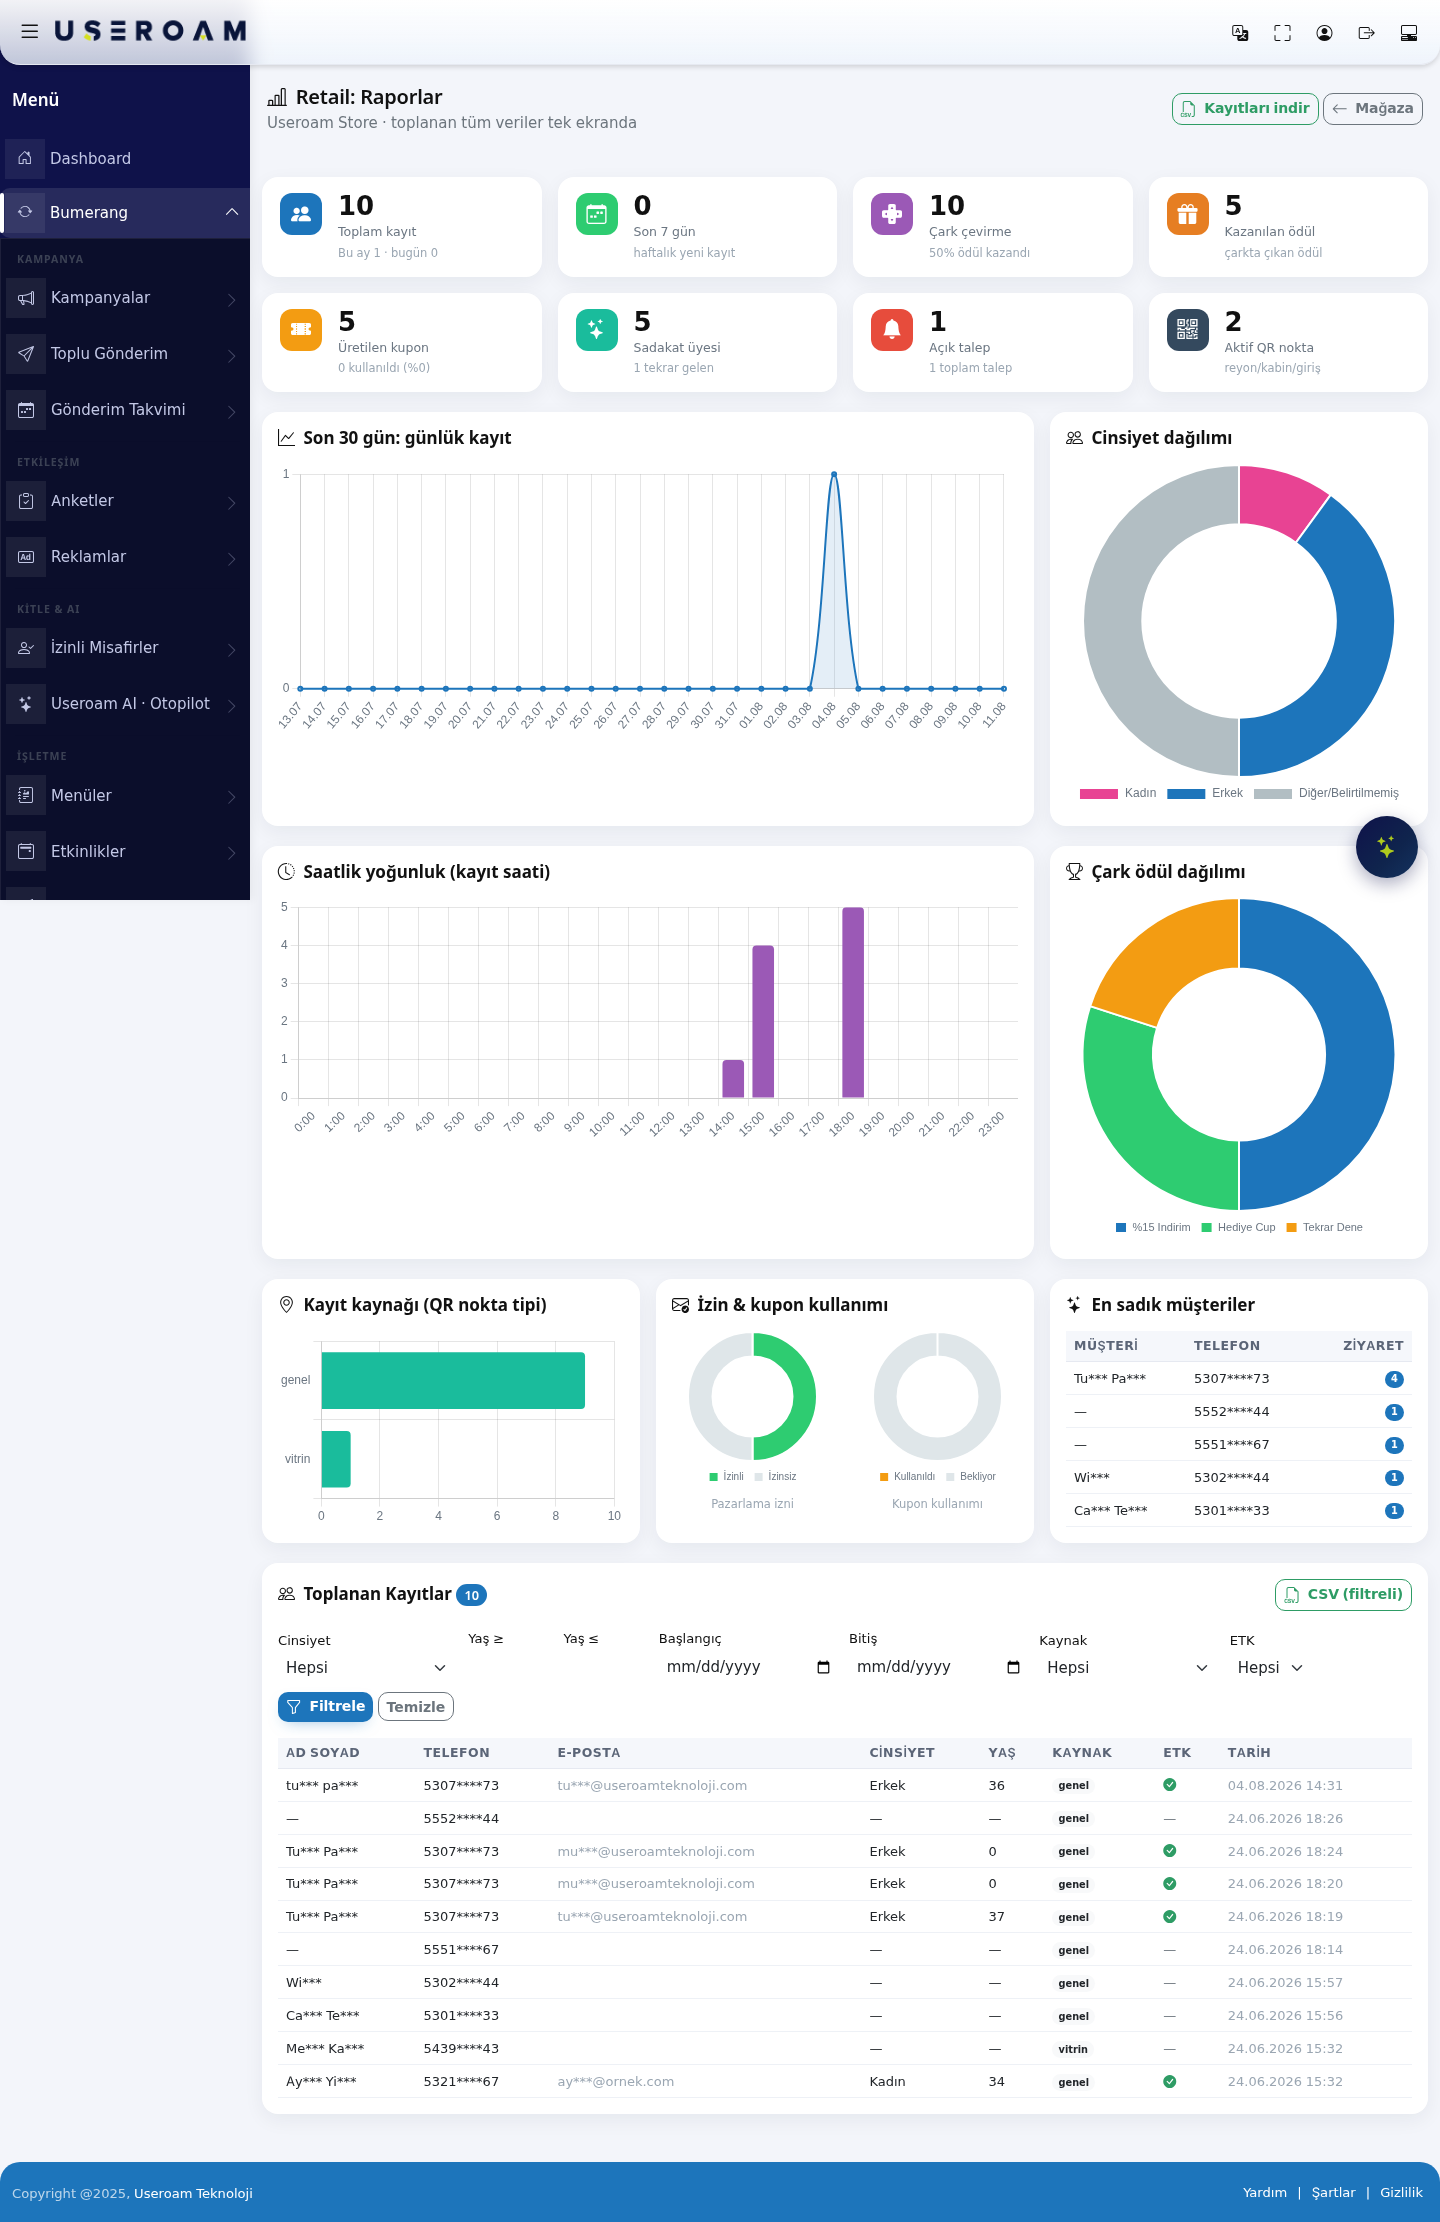Image resolution: width=1440 pixels, height=2222 pixels.
Task: Expand the Reklamlar submenu arrow
Action: (x=231, y=558)
